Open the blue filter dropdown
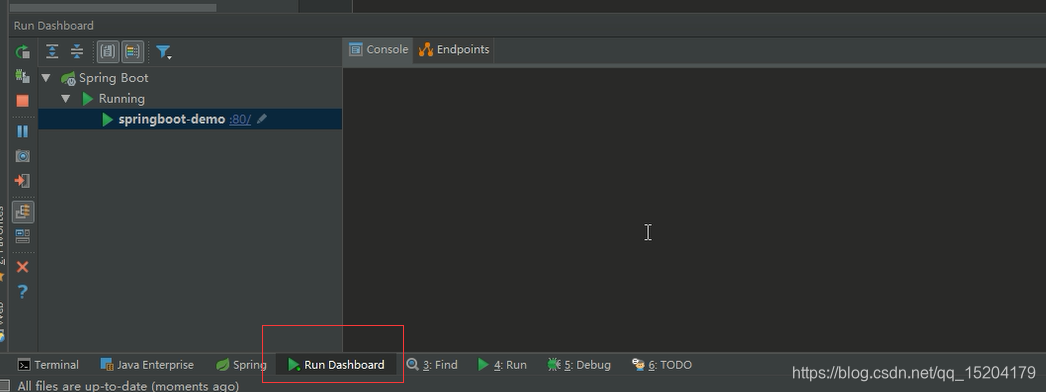1046x392 pixels. pos(163,52)
